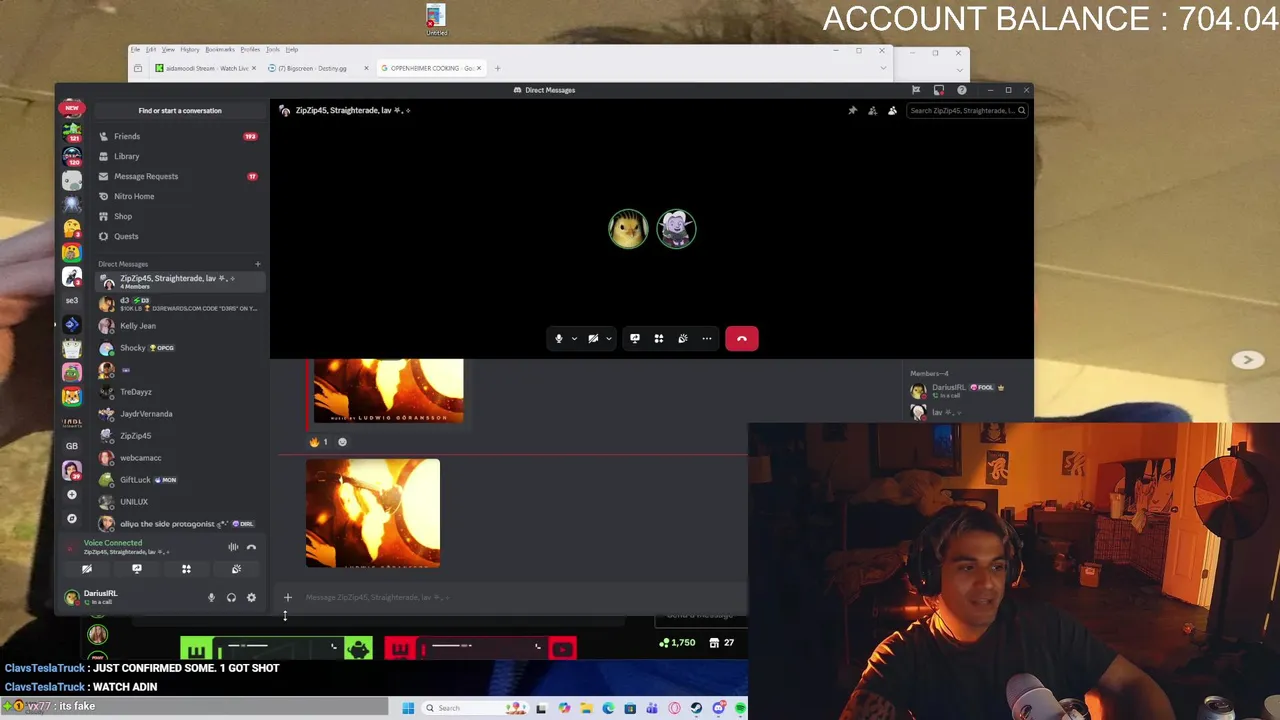Open the server icon with 120 badge
Screen dimensions: 1280x720
pyautogui.click(x=71, y=156)
